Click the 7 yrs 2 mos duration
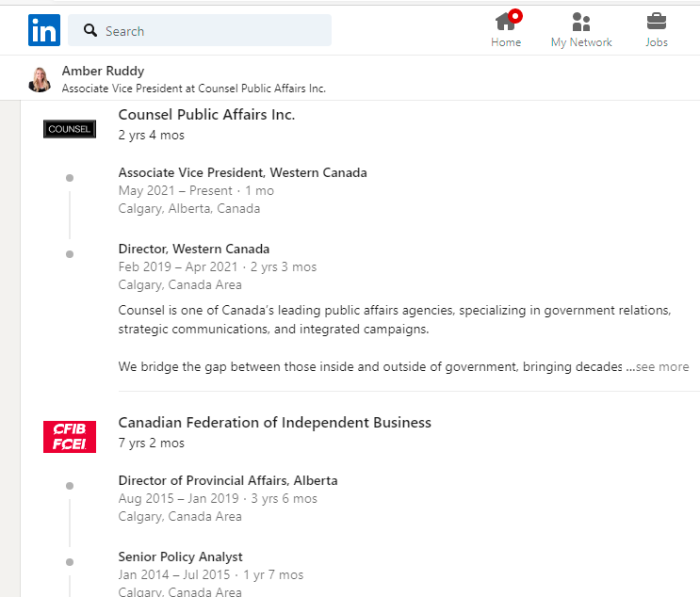 [151, 443]
